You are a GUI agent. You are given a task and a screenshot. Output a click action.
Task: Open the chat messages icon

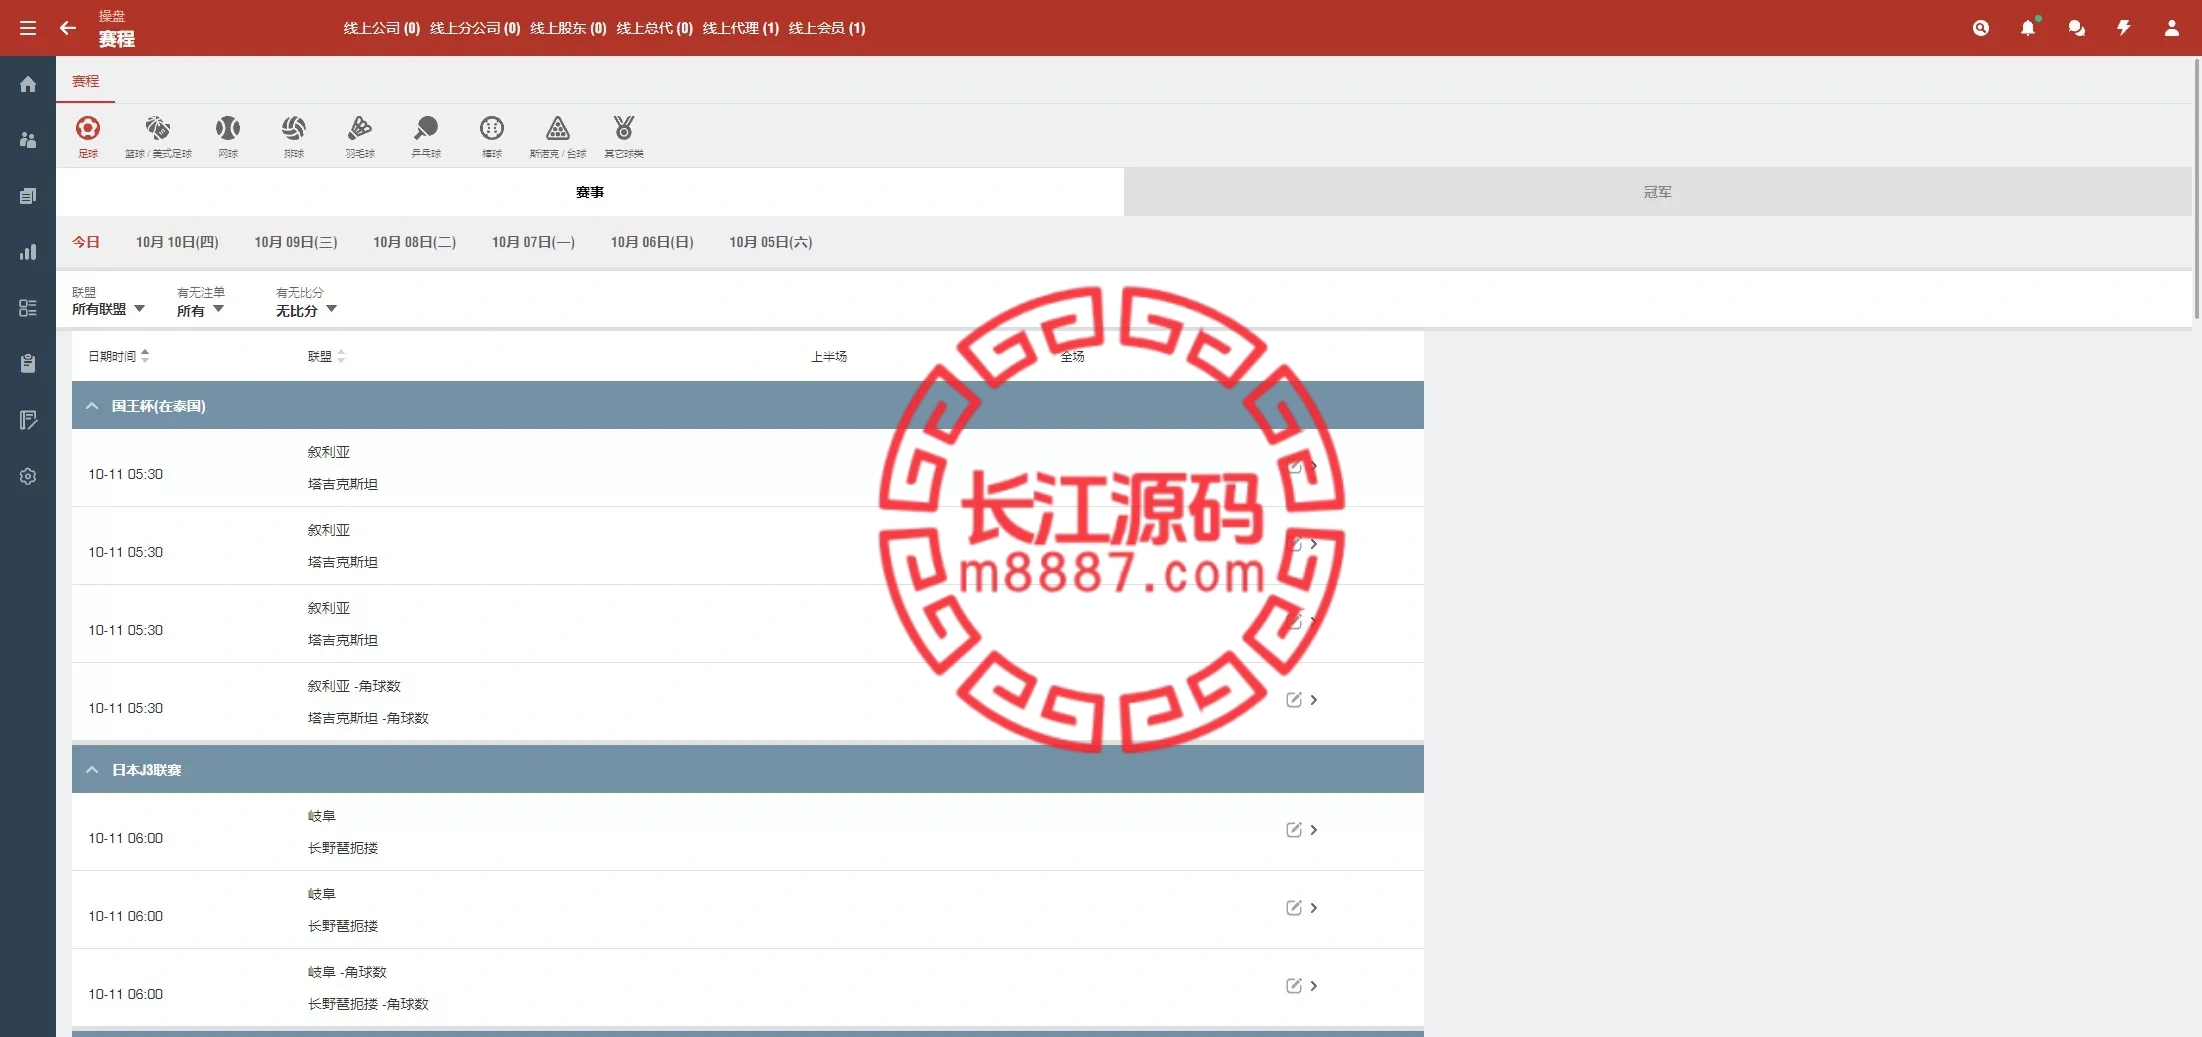[x=2077, y=28]
